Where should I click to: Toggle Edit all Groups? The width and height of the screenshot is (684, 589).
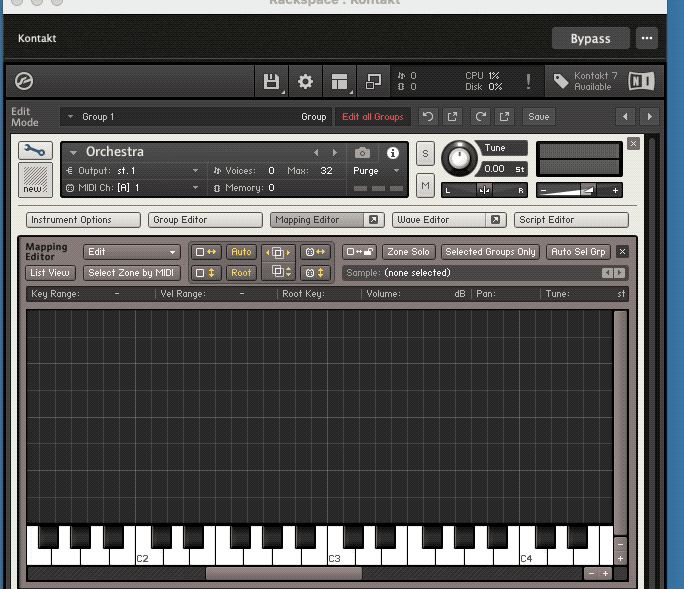[373, 117]
